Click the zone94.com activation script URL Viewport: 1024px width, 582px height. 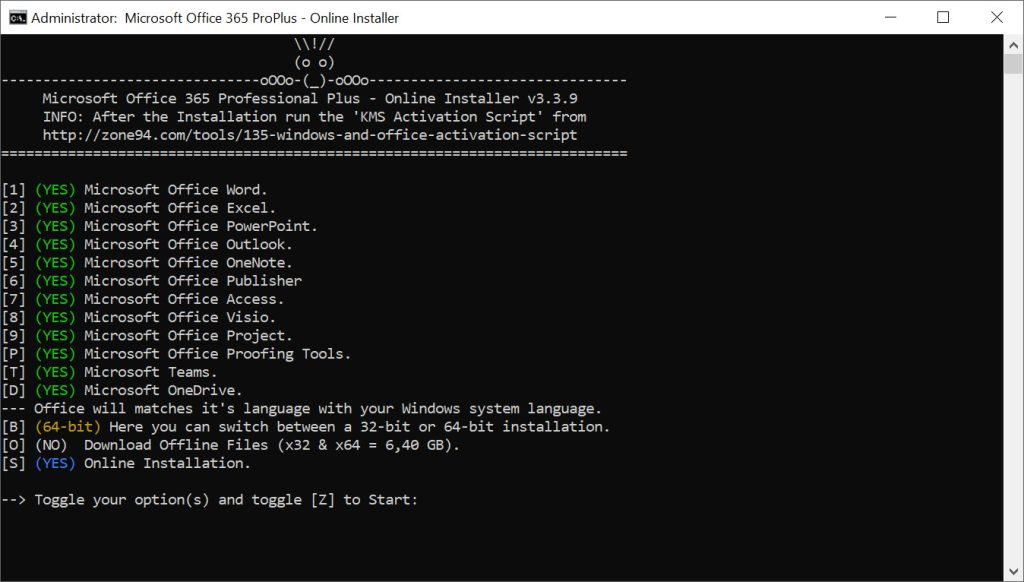click(310, 135)
